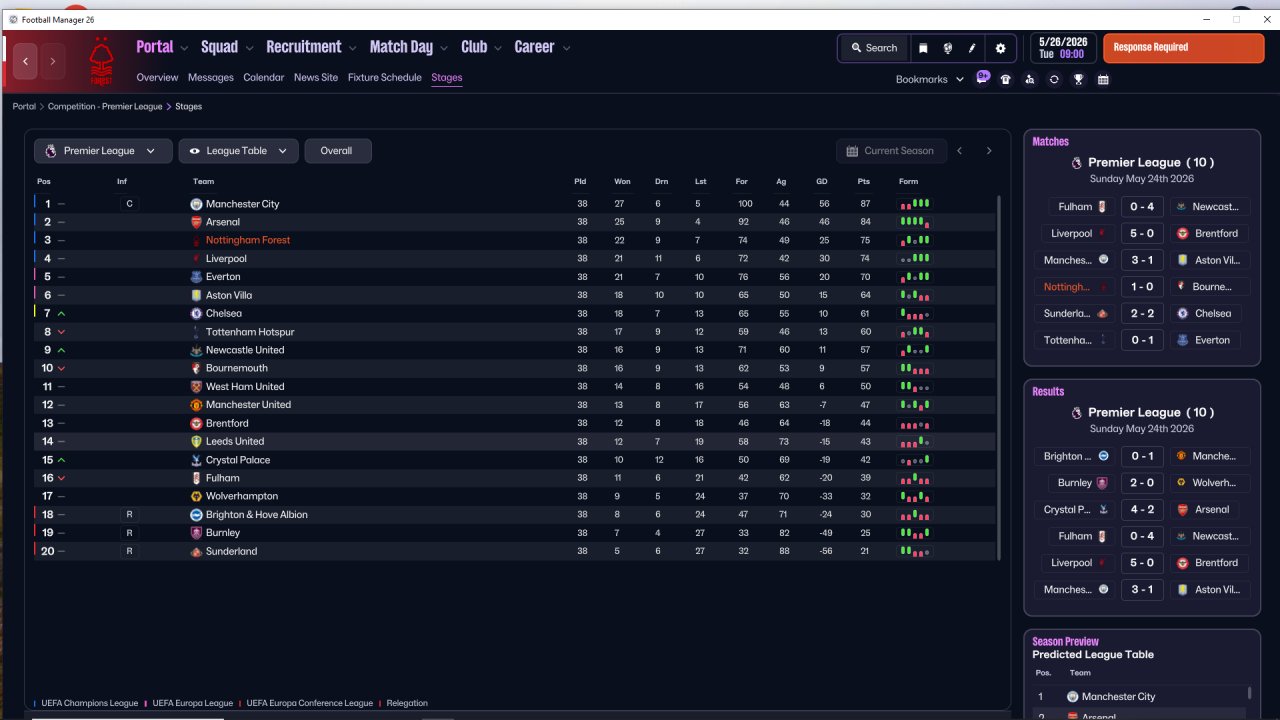Open Manchester City in Predicted League Table
Viewport: 1280px width, 720px height.
pyautogui.click(x=1118, y=697)
